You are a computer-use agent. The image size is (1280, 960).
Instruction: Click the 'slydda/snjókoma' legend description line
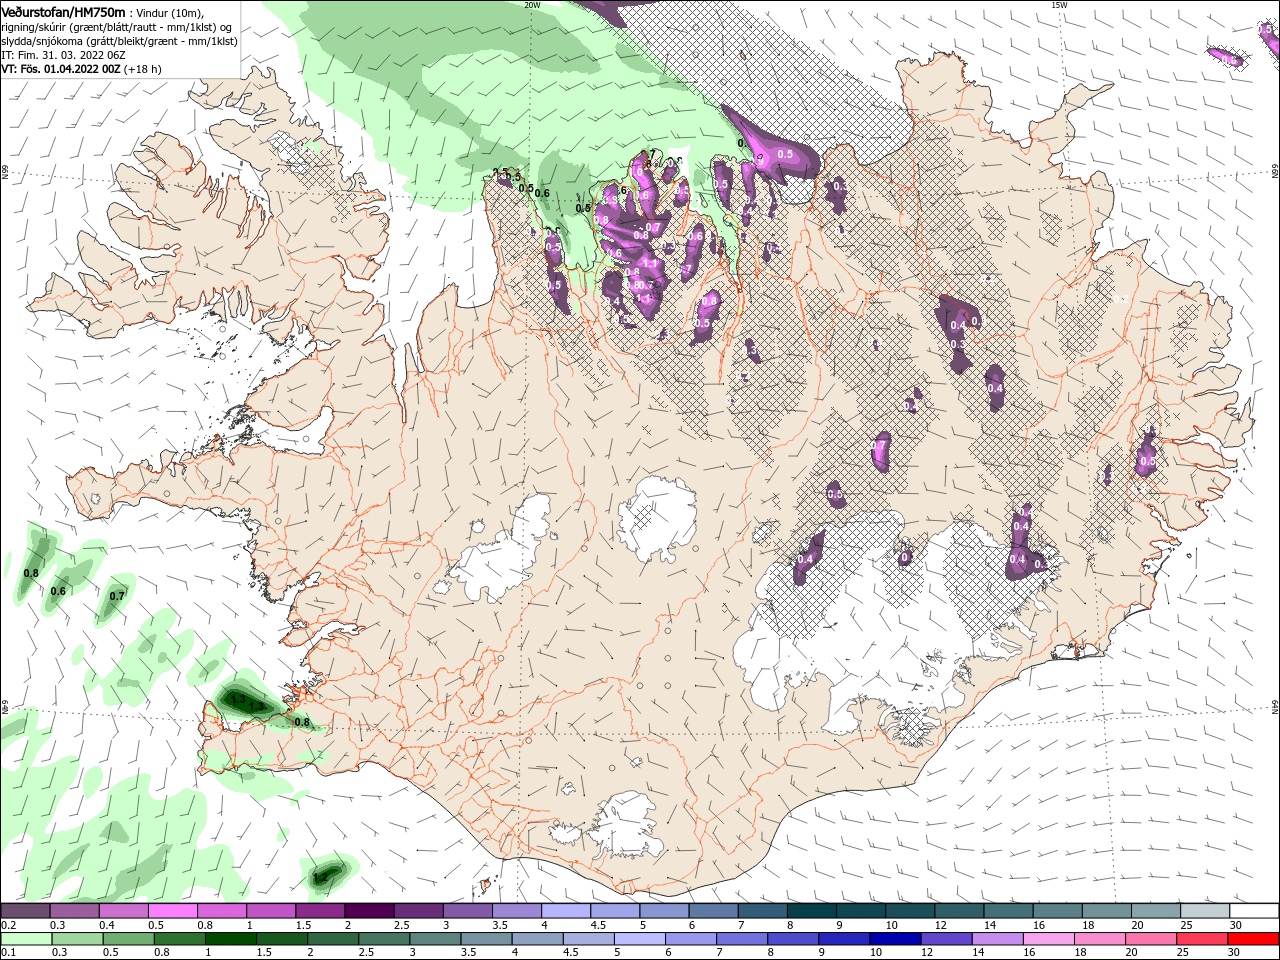pyautogui.click(x=119, y=41)
